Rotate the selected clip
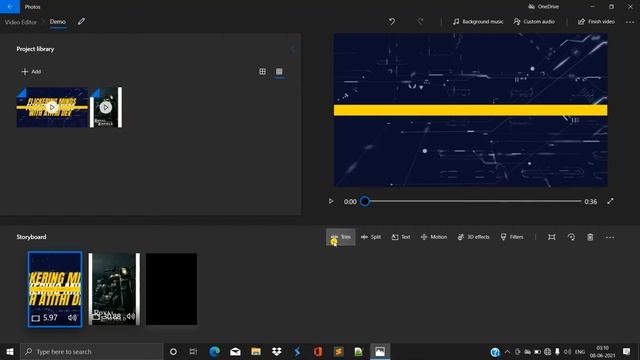This screenshot has height=360, width=640. 571,237
